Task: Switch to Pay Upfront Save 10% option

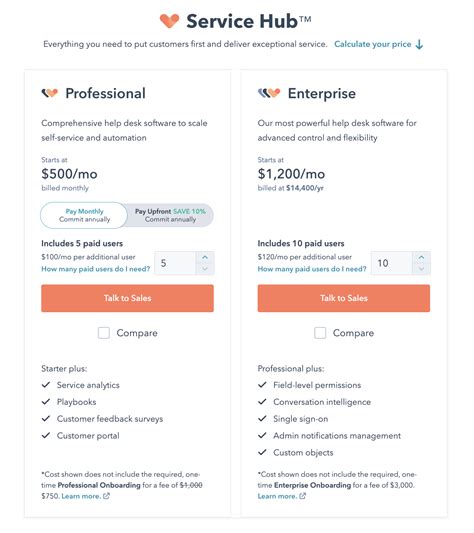Action: pos(170,215)
